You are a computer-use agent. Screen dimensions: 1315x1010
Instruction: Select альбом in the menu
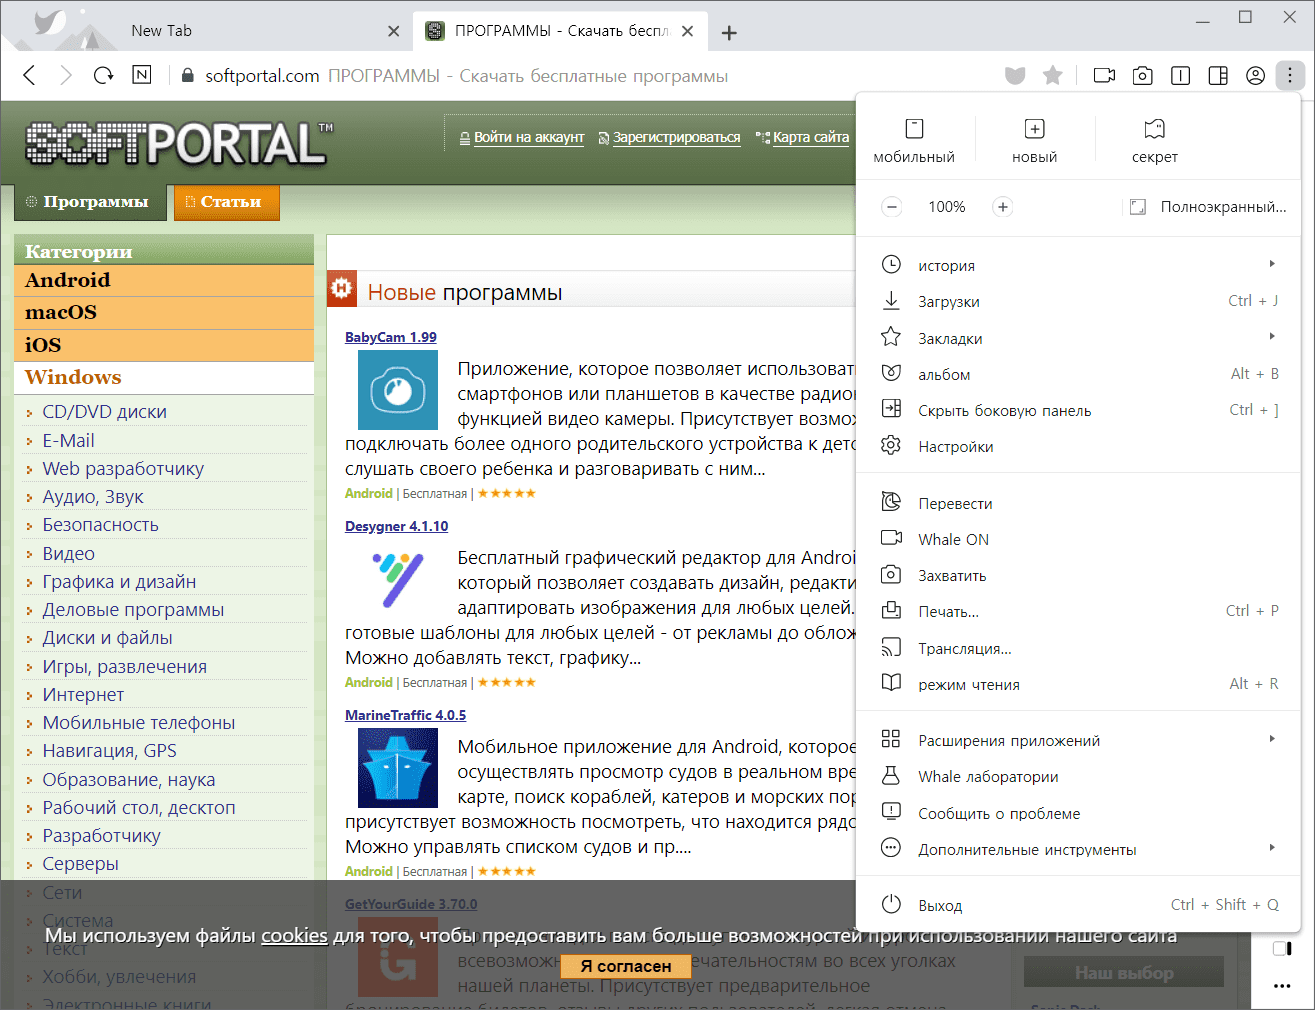(x=1078, y=374)
